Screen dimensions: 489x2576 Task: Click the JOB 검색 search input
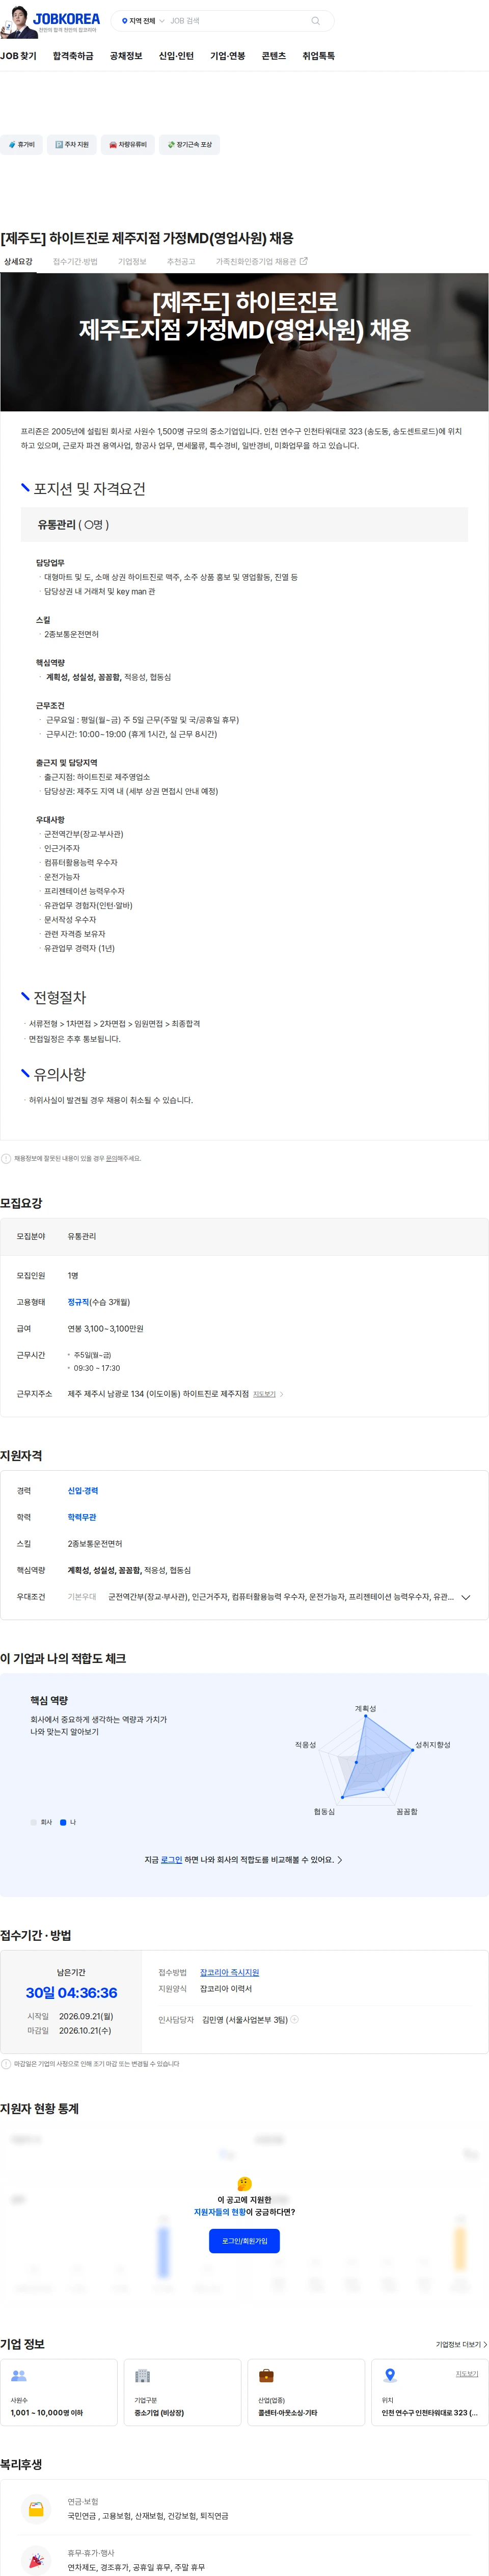[237, 21]
